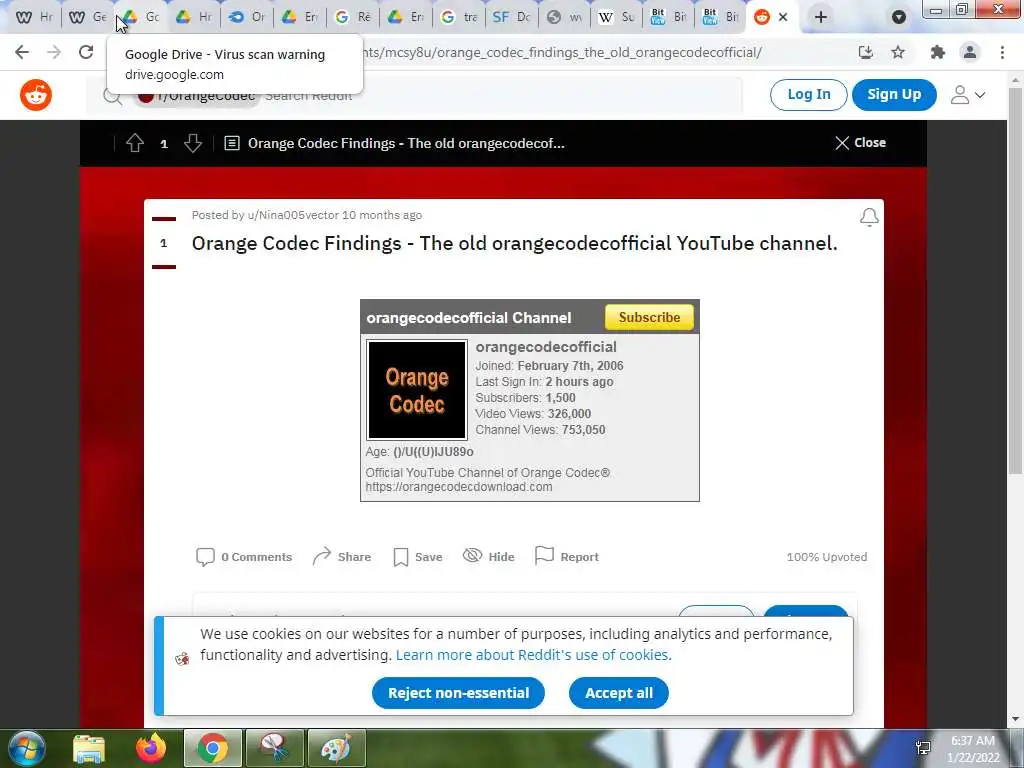The height and width of the screenshot is (768, 1024).
Task: Report this post
Action: pos(567,556)
